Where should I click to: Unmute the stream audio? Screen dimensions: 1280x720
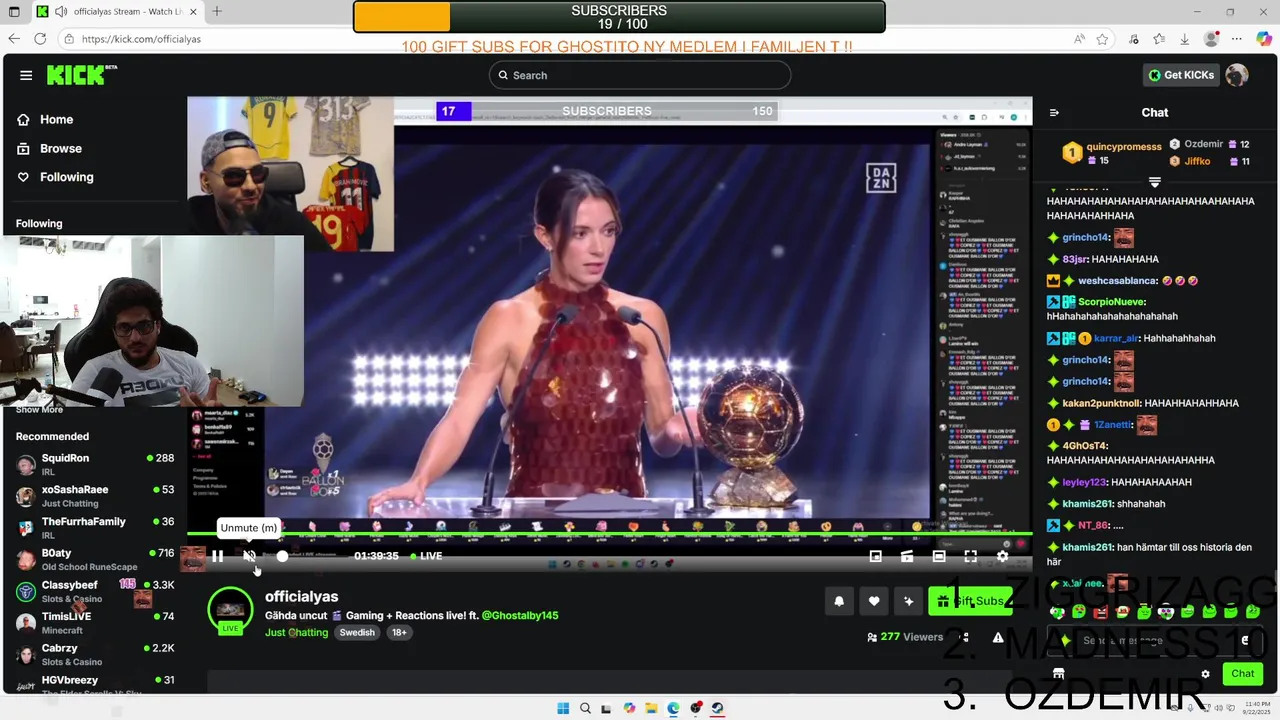250,556
